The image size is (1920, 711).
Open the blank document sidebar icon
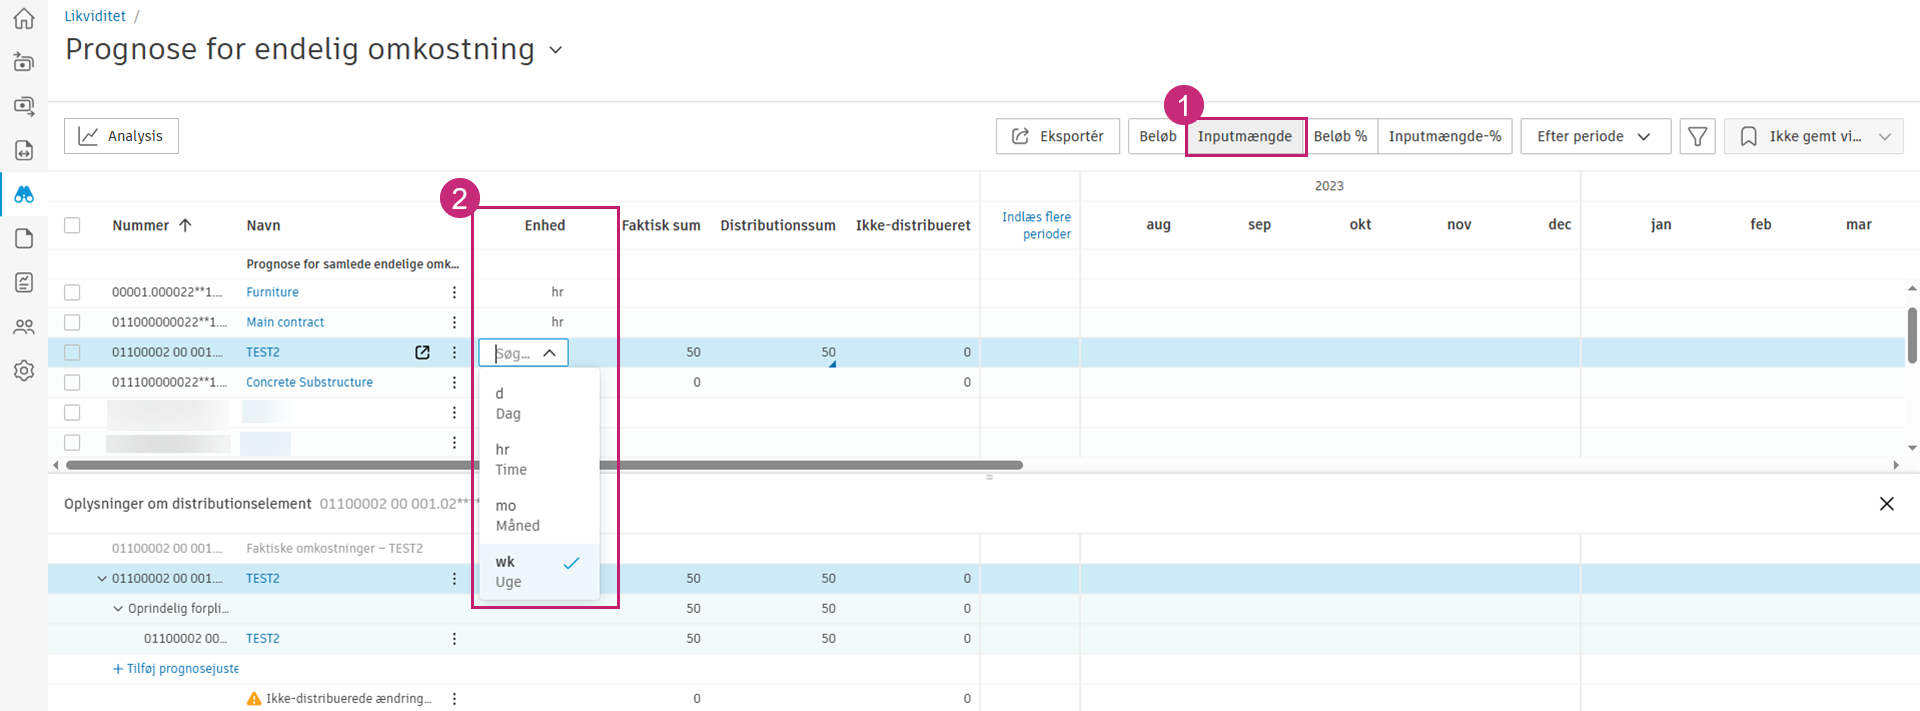click(x=24, y=238)
